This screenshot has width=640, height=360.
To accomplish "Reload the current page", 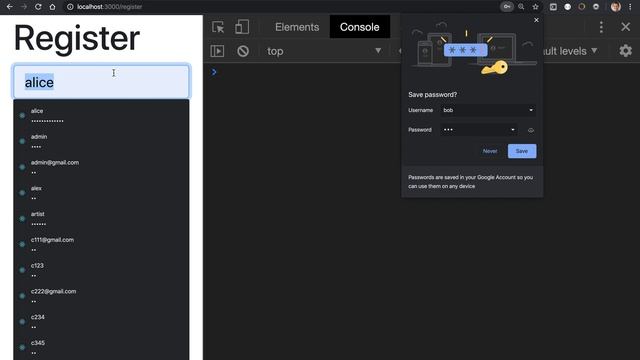I will [x=38, y=7].
